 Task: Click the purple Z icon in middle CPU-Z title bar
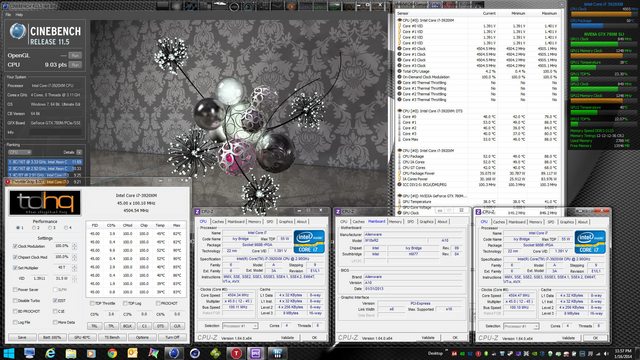click(x=338, y=211)
